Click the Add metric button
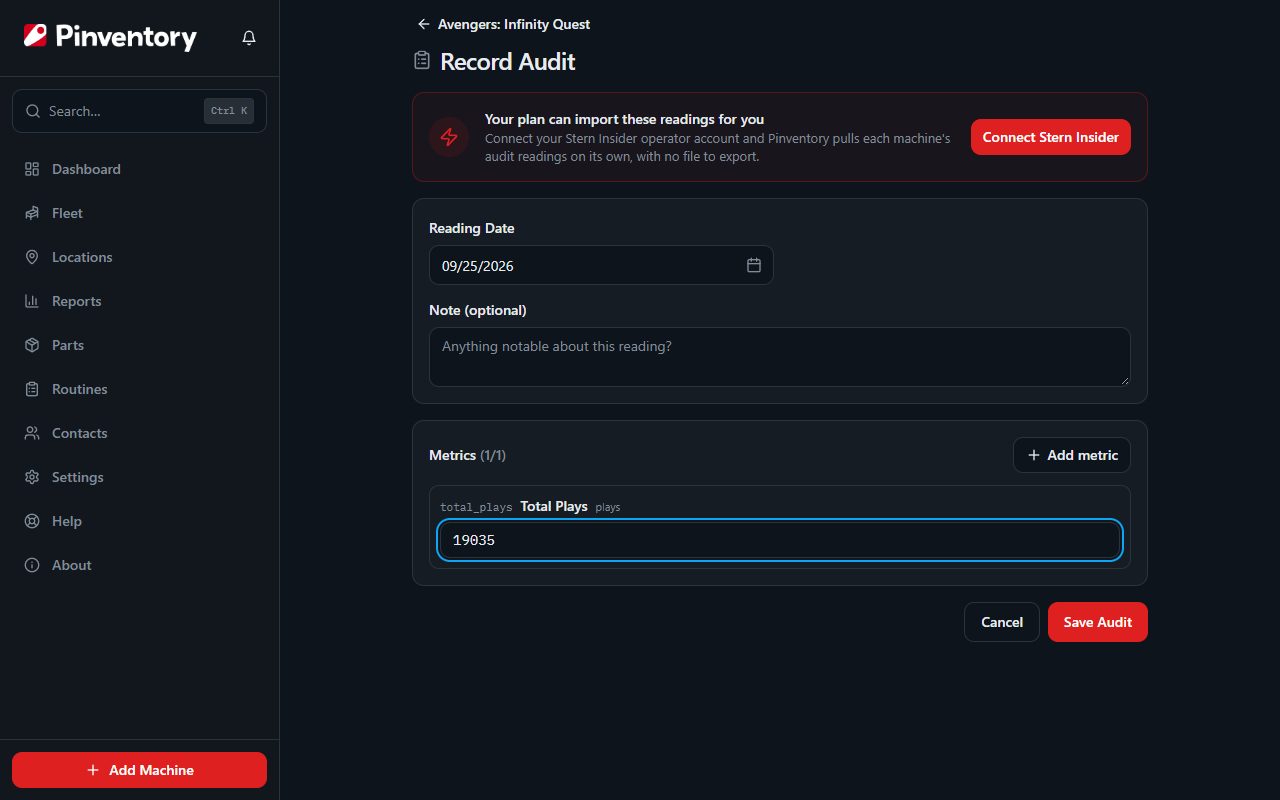Image resolution: width=1280 pixels, height=800 pixels. 1072,455
